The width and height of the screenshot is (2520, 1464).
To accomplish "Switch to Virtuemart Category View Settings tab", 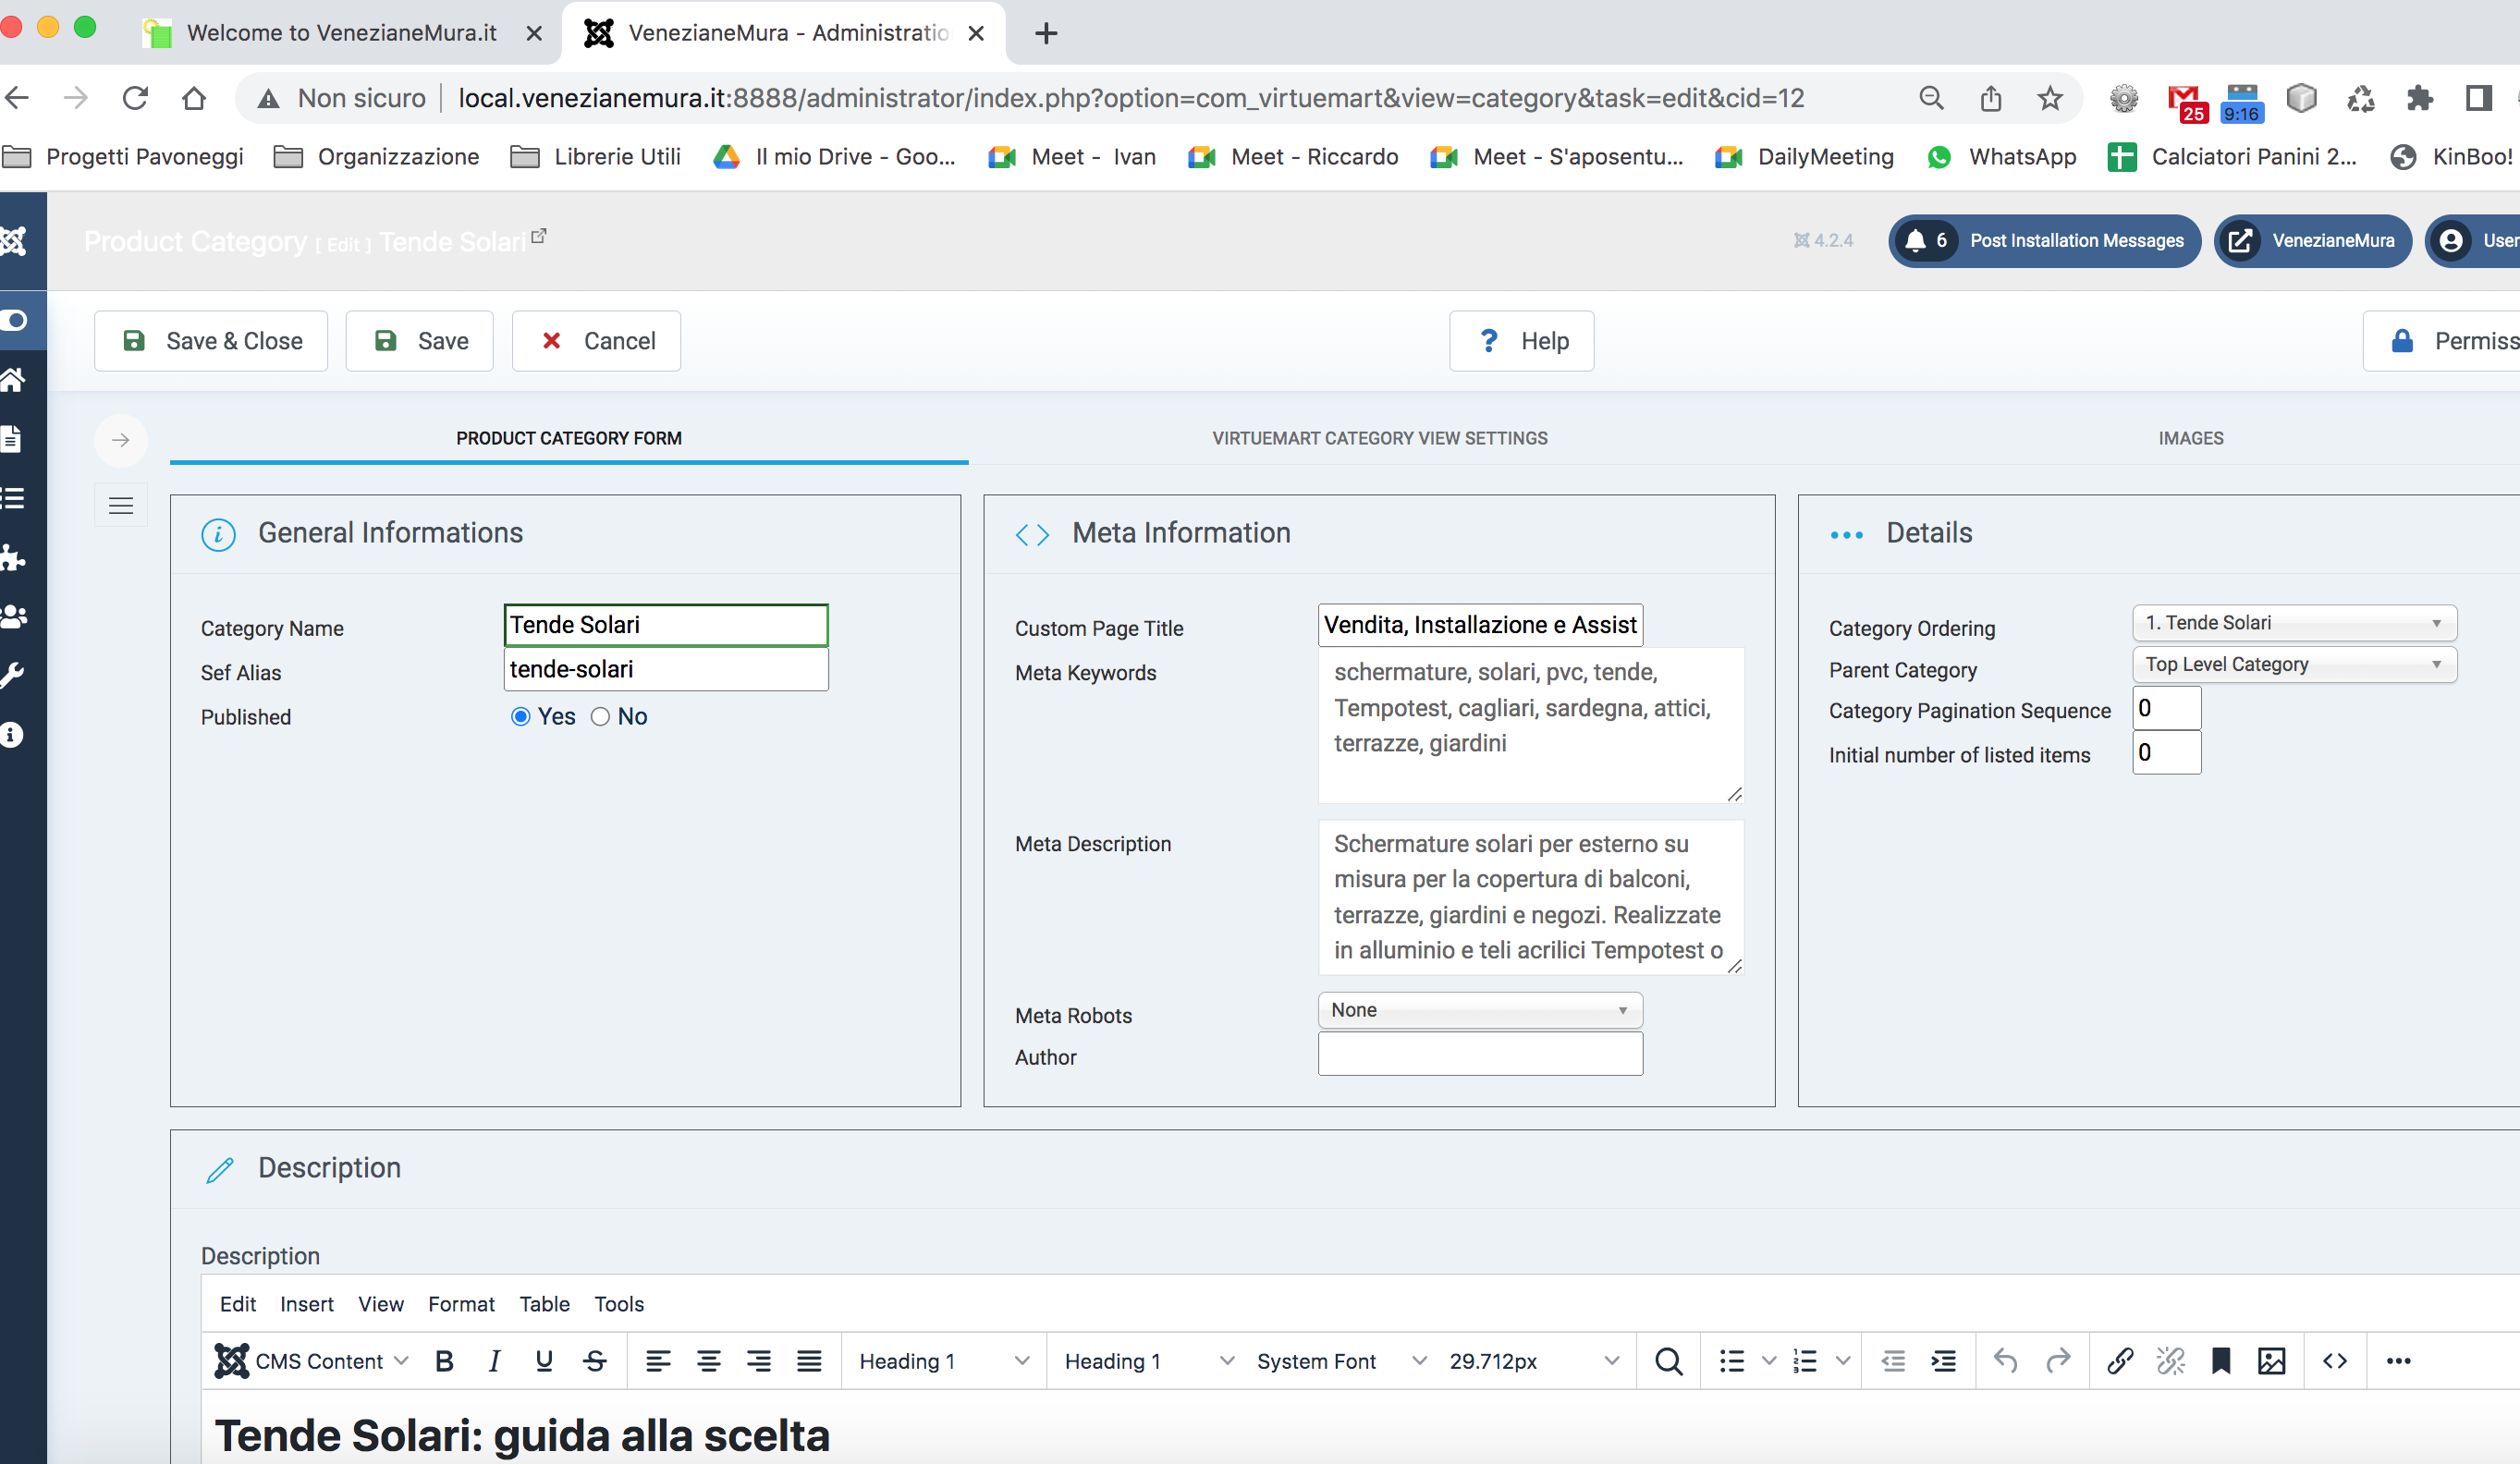I will click(x=1379, y=438).
